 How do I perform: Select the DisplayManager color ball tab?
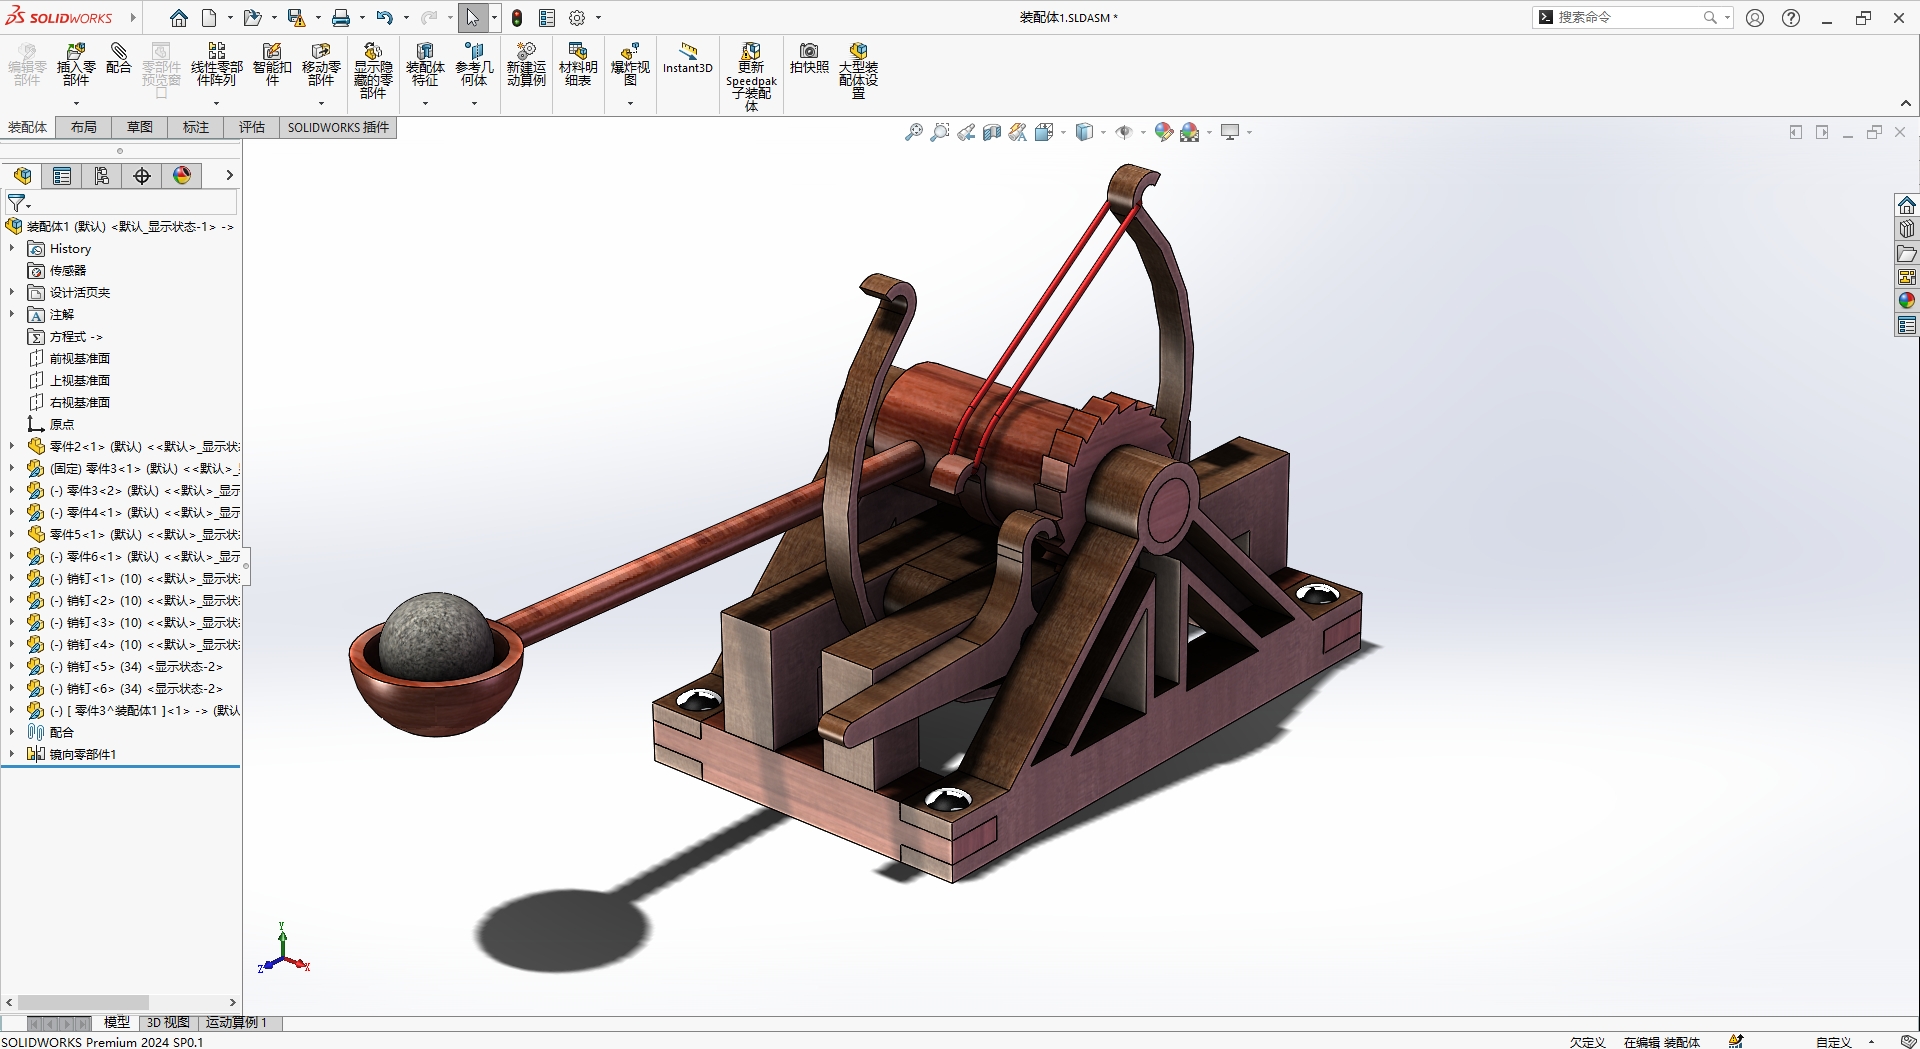pyautogui.click(x=182, y=176)
